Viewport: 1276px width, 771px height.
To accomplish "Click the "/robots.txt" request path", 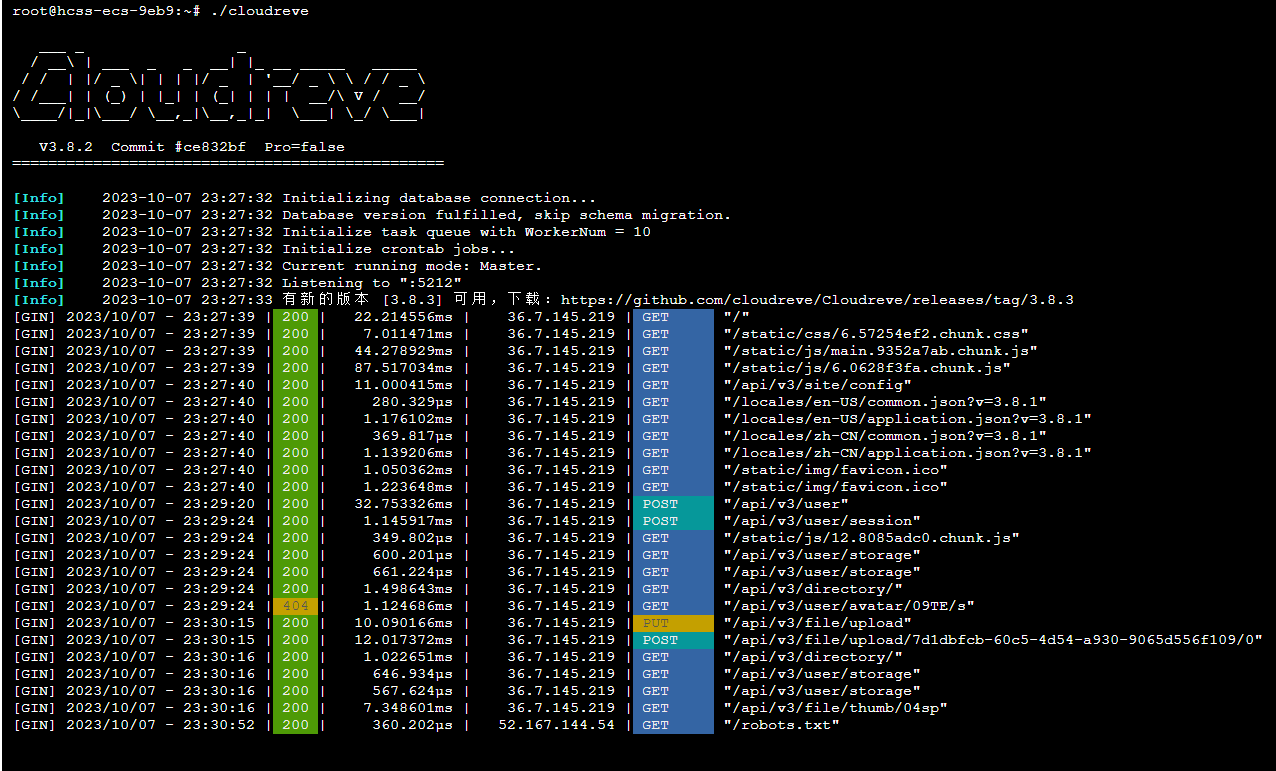I will pos(781,725).
